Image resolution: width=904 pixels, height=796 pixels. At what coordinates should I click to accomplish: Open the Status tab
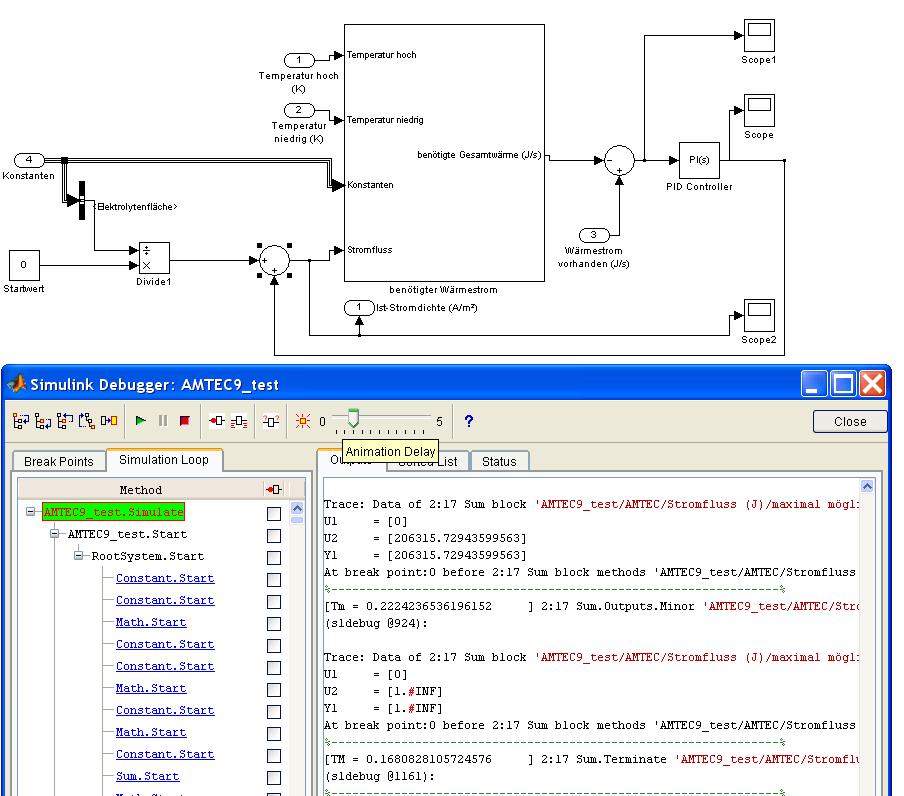pyautogui.click(x=499, y=461)
